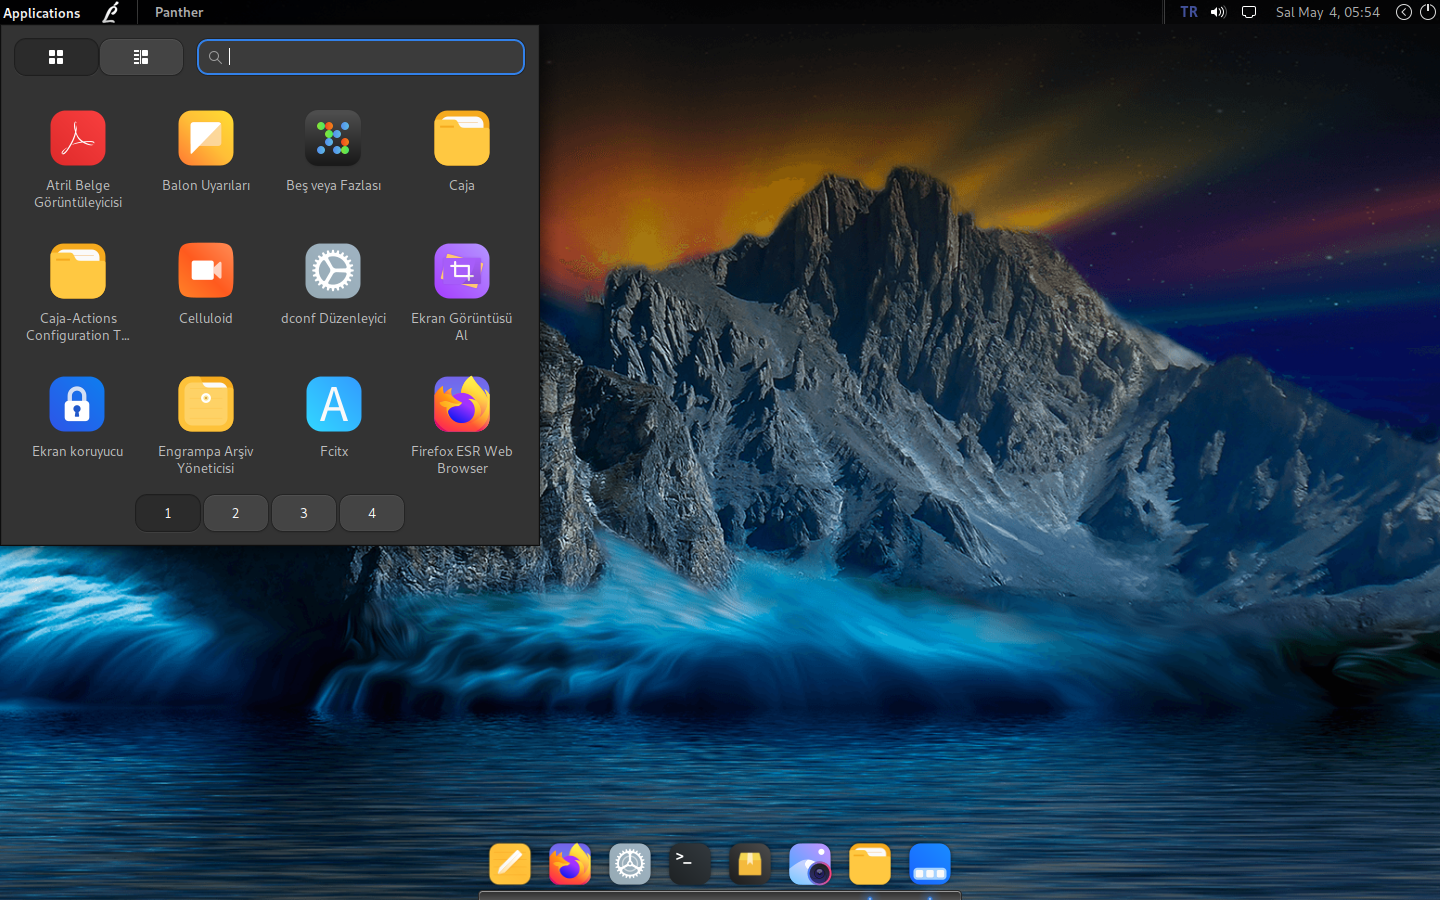Click the feather logo icon in the panel
This screenshot has height=900, width=1440.
(x=111, y=12)
